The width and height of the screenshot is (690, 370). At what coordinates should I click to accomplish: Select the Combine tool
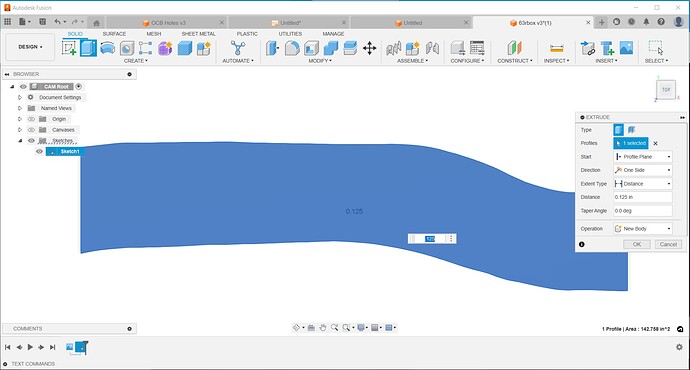330,48
